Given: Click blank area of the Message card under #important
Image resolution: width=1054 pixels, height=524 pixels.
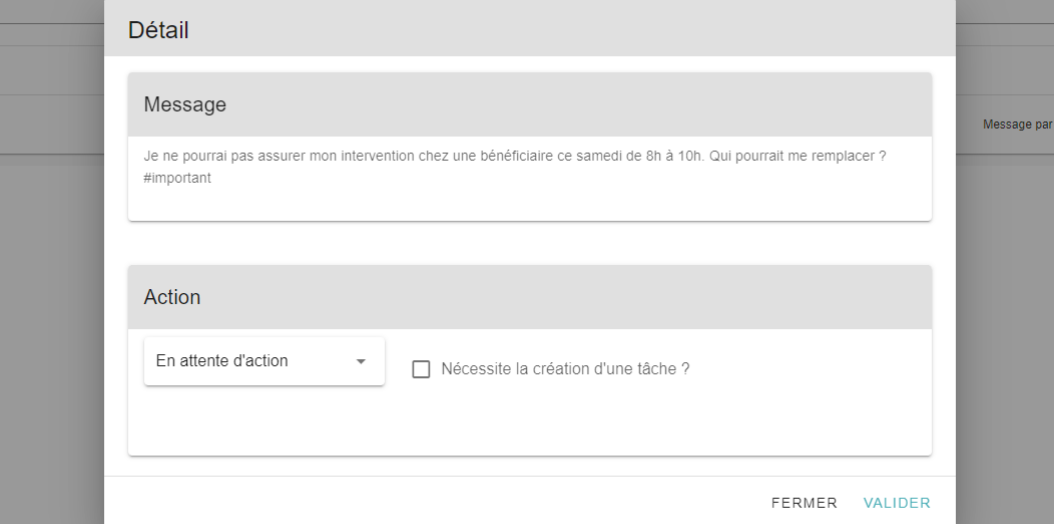Looking at the screenshot, I should 530,204.
